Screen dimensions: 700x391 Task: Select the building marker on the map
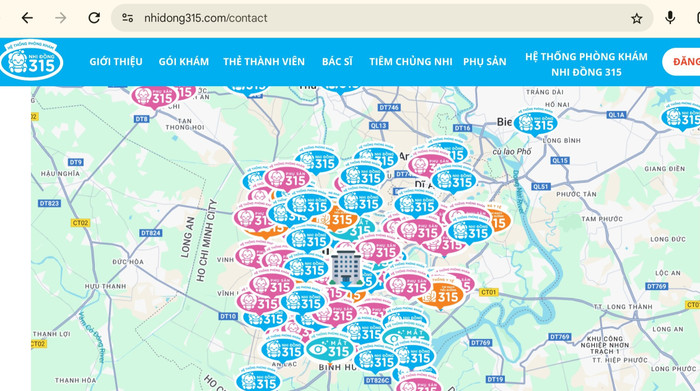(x=346, y=267)
